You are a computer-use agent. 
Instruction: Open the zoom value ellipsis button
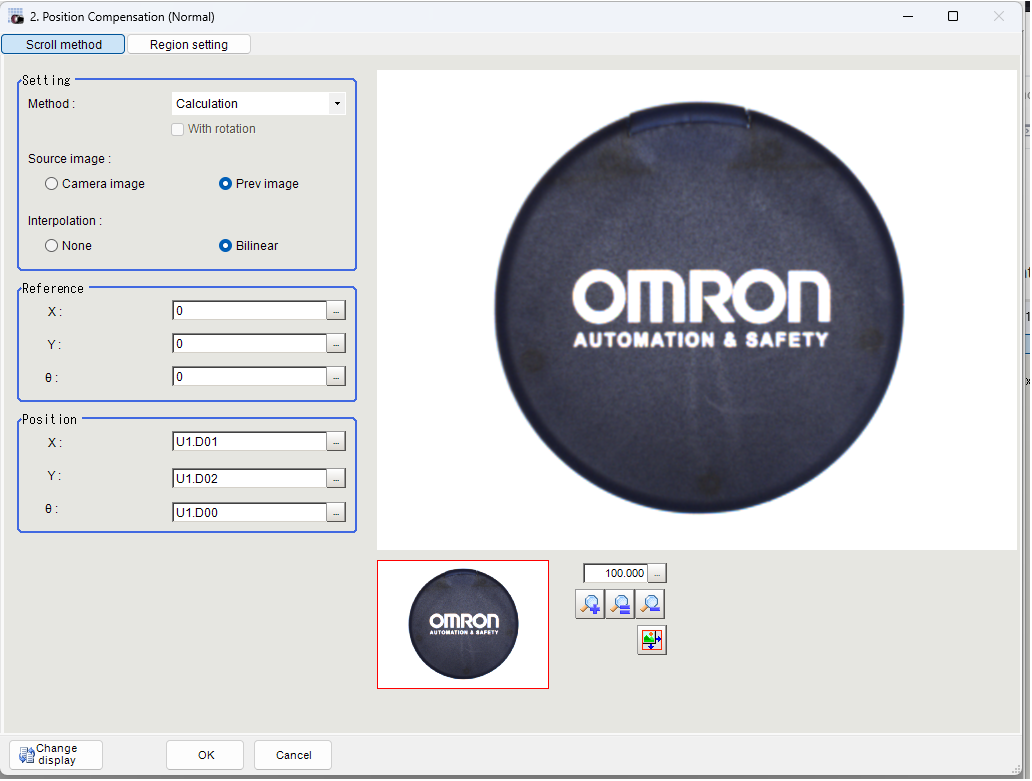tap(657, 573)
